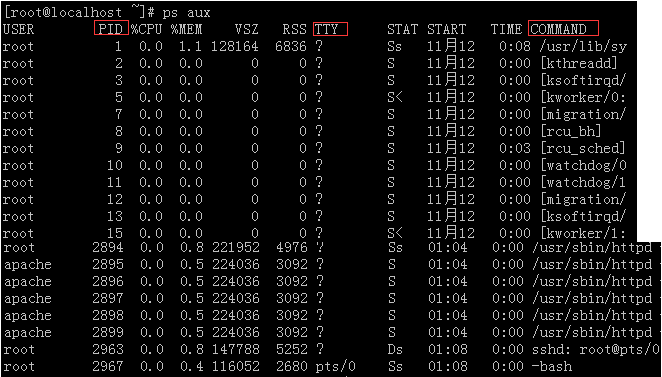Select the 'sshd: root@pts/0' command
The image size is (662, 377).
coord(596,350)
